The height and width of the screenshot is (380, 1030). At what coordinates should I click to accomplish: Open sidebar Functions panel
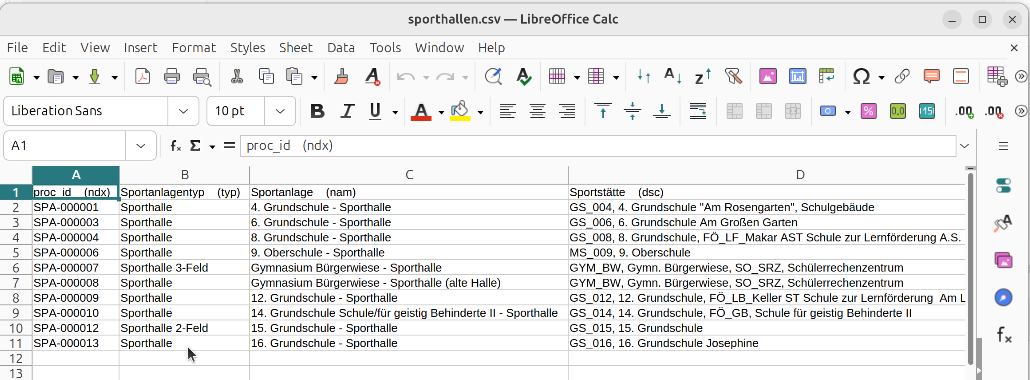click(x=1004, y=335)
